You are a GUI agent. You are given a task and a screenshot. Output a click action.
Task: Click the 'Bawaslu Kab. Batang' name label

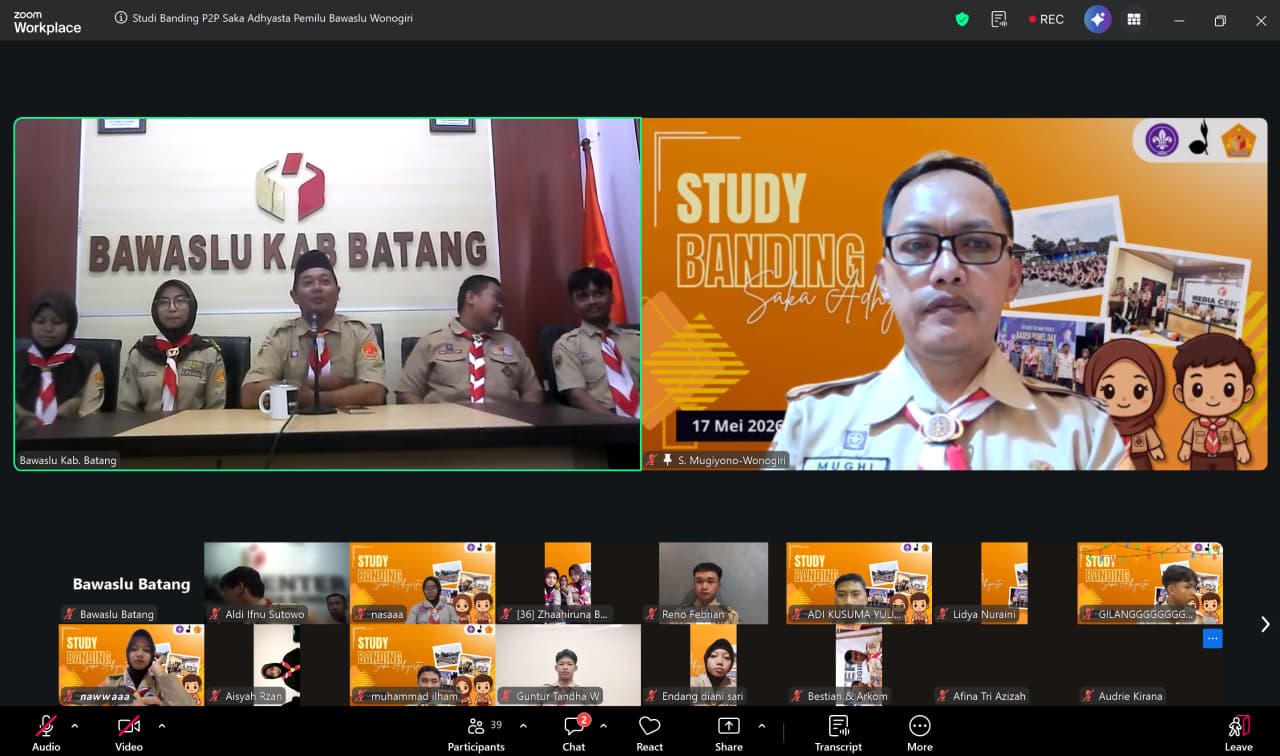click(68, 460)
